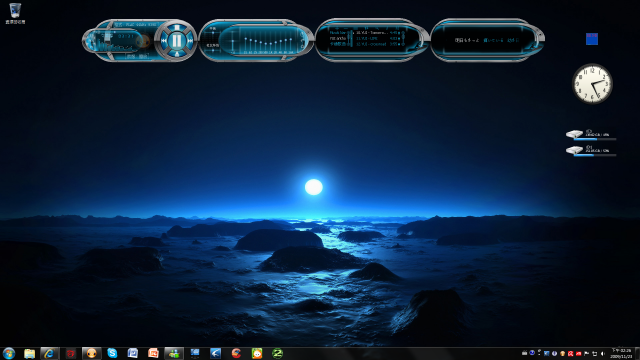This screenshot has height=360, width=640.
Task: Click the small blue square gadget near clock
Action: [x=592, y=39]
